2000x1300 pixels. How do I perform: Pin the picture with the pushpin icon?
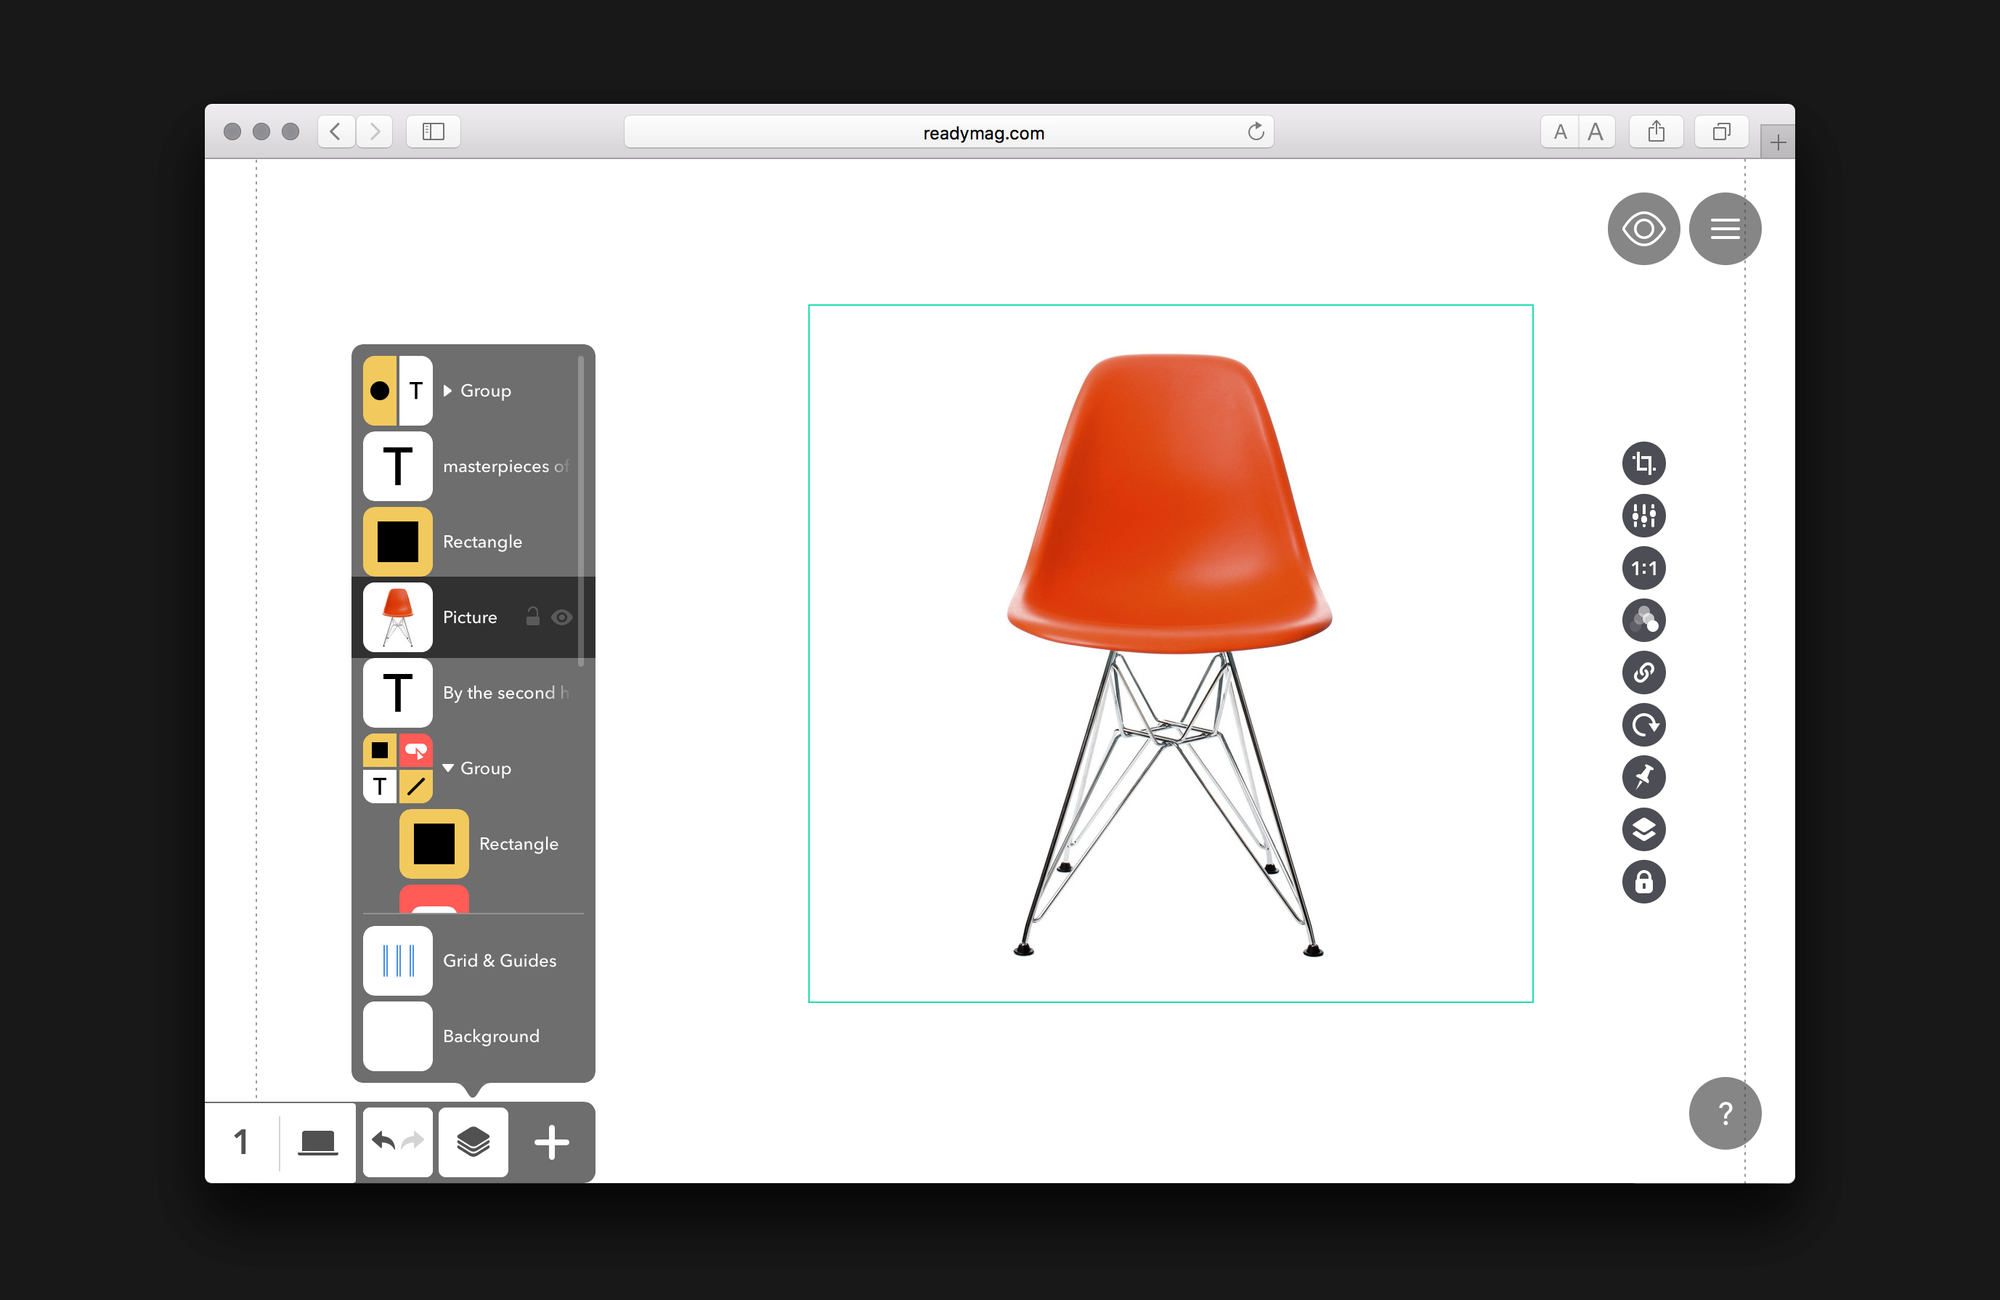(x=1643, y=777)
